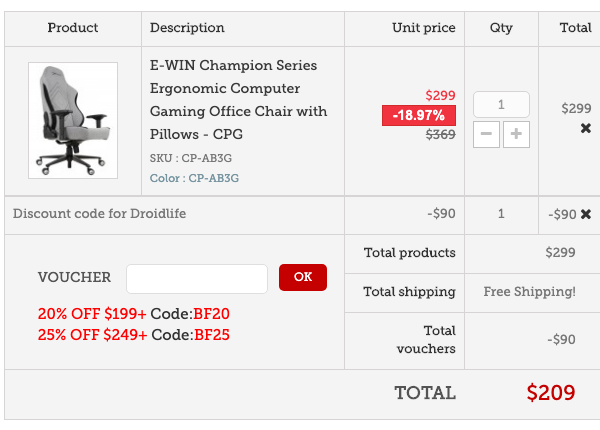The height and width of the screenshot is (430, 600).
Task: Click the quantity input field
Action: 501,104
